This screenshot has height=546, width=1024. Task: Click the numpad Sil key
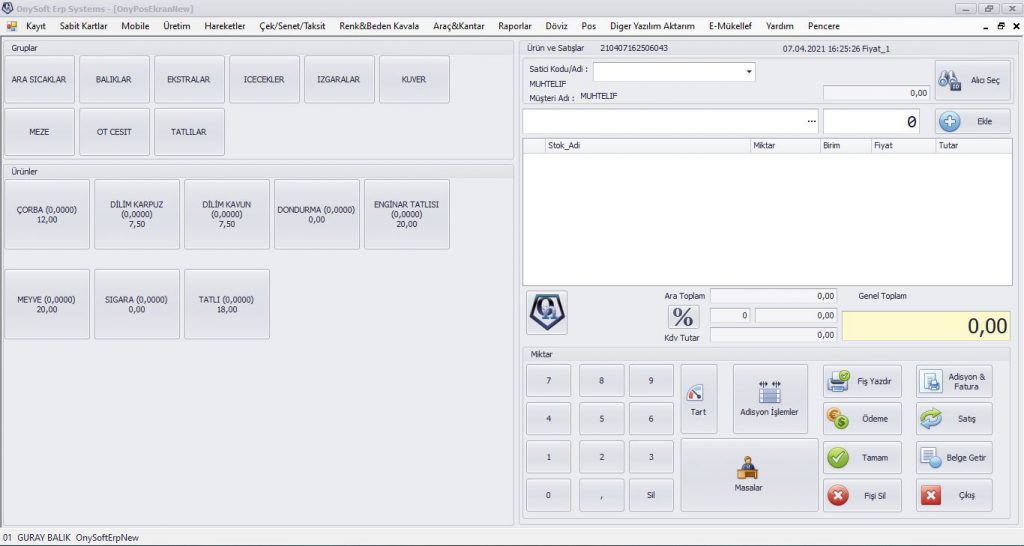click(x=651, y=495)
